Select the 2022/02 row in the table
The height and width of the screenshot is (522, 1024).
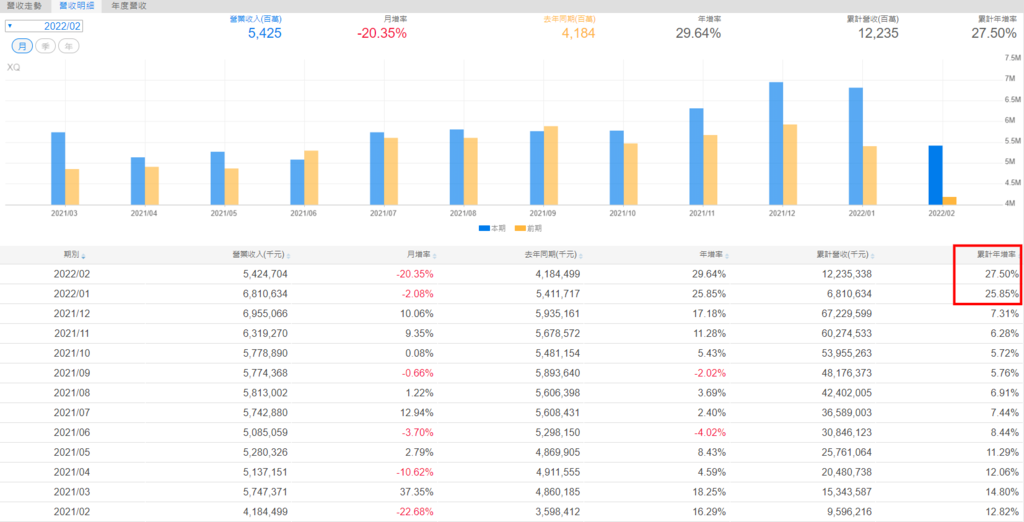point(512,274)
